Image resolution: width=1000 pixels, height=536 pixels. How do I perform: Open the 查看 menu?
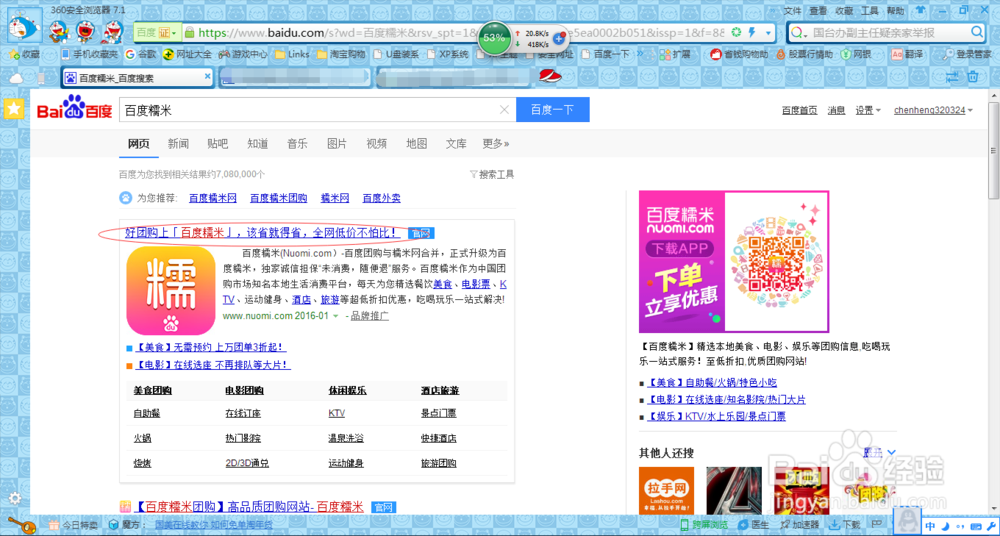818,11
